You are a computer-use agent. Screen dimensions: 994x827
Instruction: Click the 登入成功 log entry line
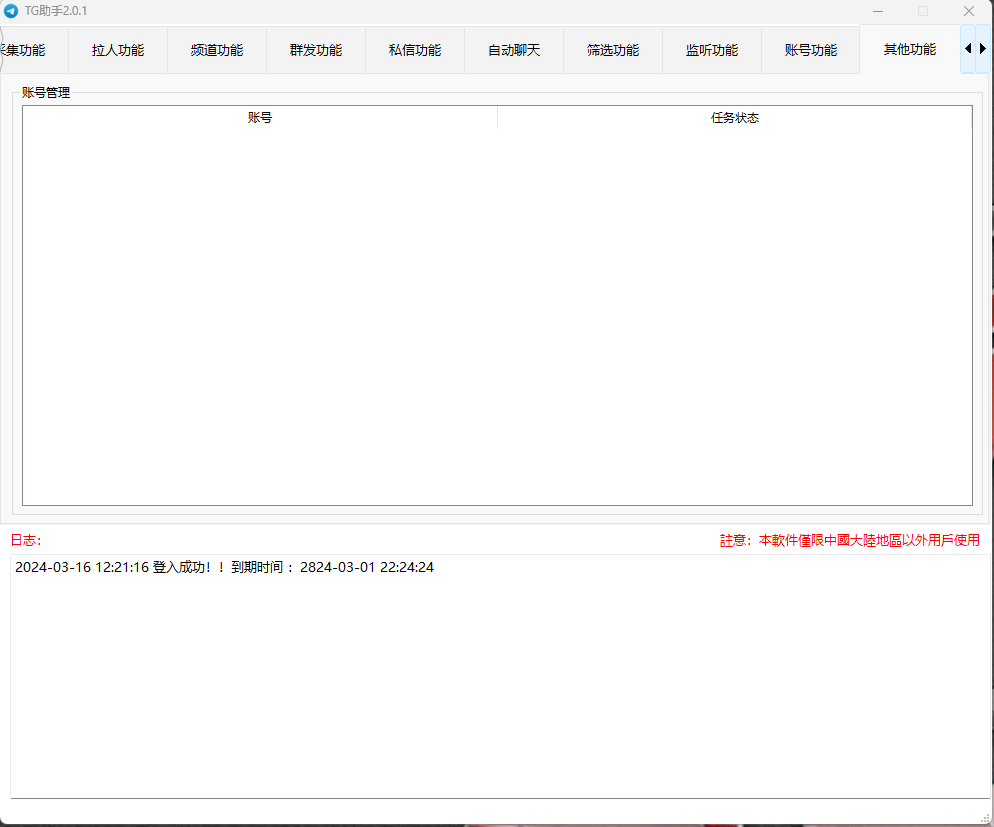tap(224, 568)
